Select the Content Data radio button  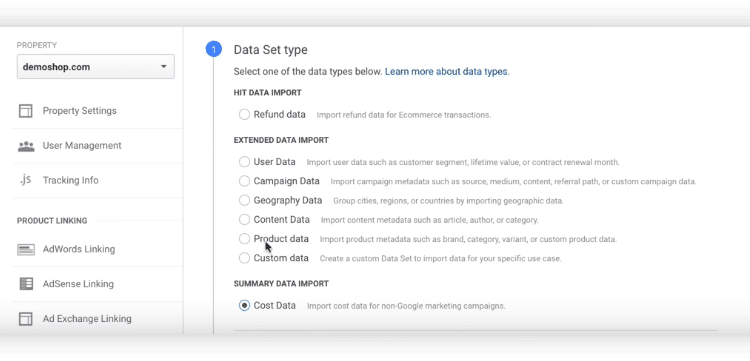(244, 219)
